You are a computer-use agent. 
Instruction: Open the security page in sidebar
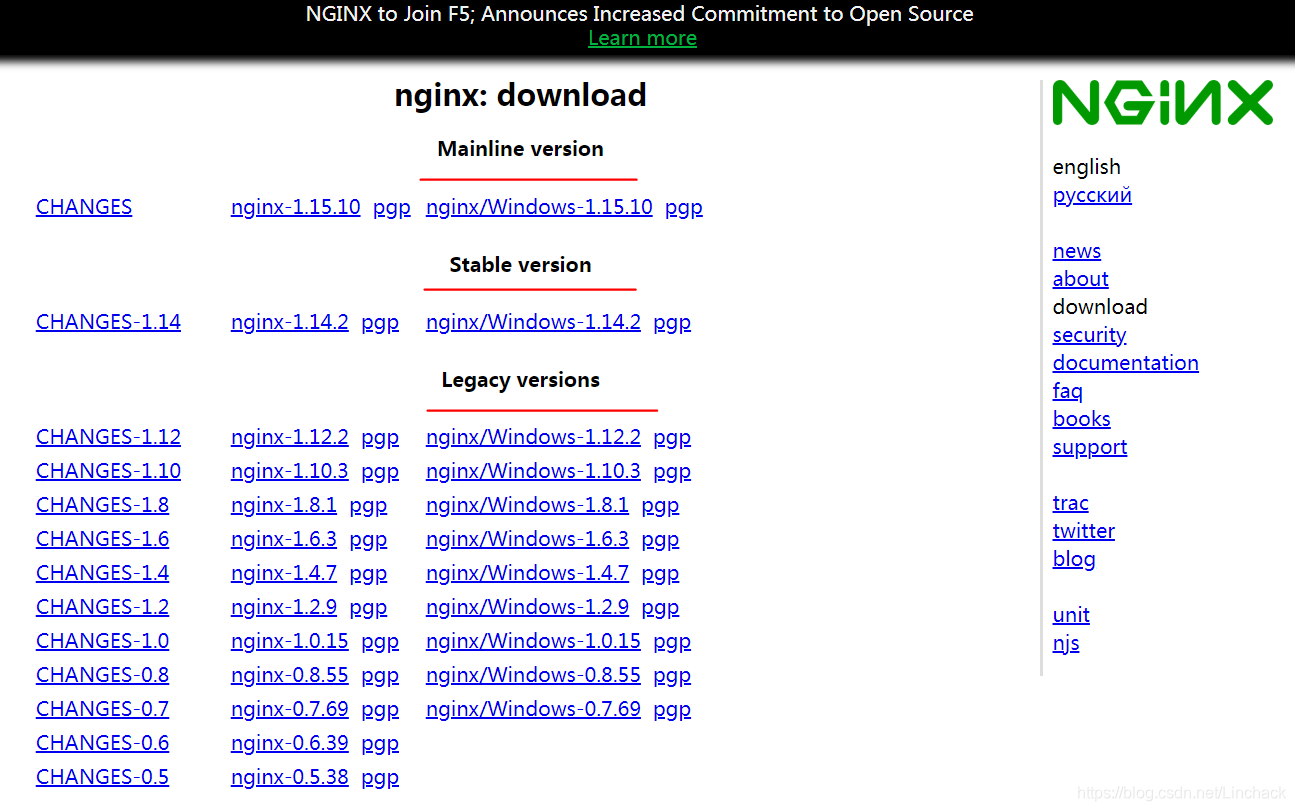[1089, 335]
